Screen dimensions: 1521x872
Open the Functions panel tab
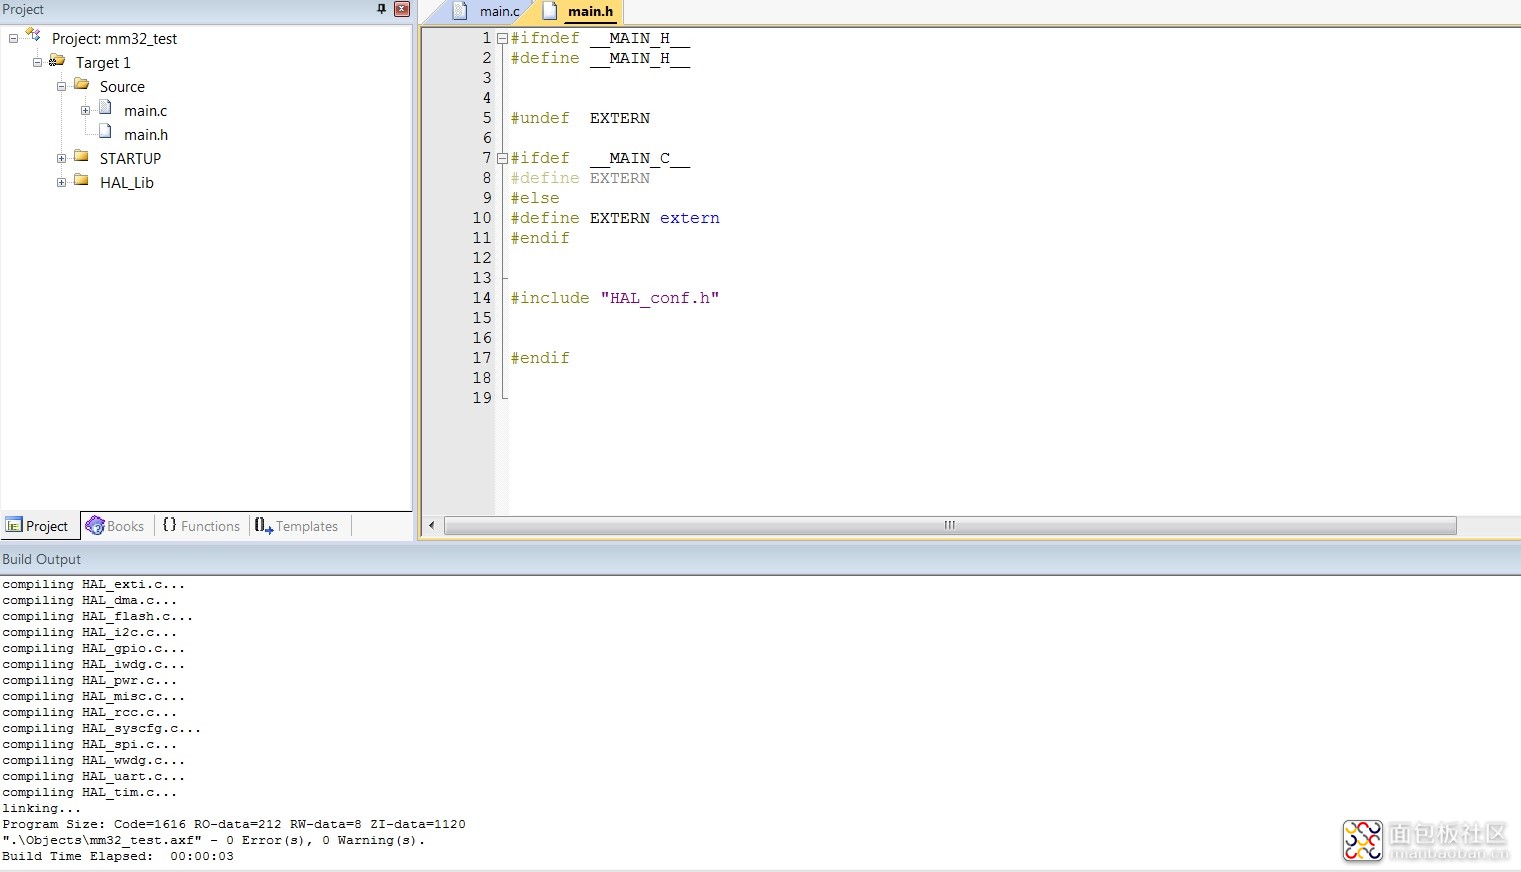pyautogui.click(x=201, y=526)
